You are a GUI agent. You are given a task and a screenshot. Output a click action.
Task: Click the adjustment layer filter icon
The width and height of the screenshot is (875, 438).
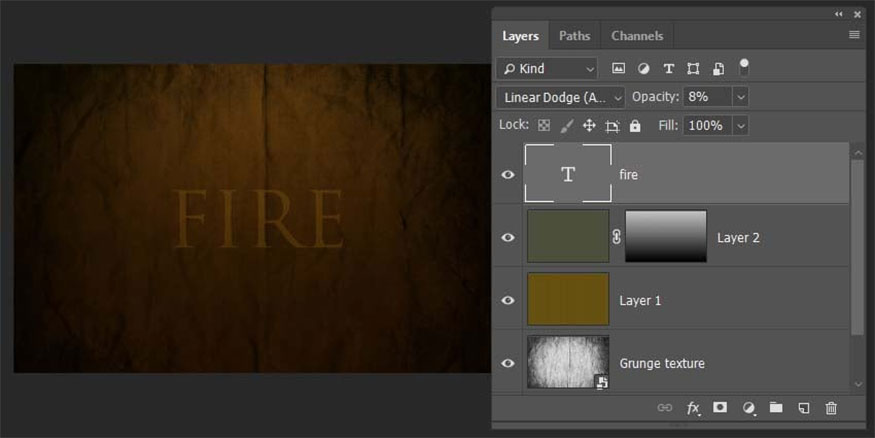click(643, 69)
